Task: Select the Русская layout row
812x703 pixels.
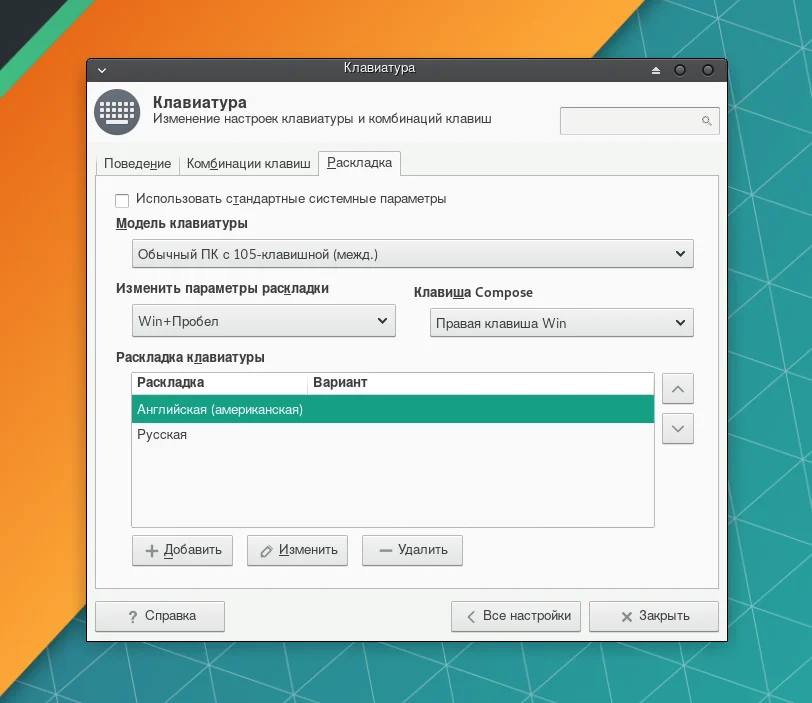Action: 393,435
